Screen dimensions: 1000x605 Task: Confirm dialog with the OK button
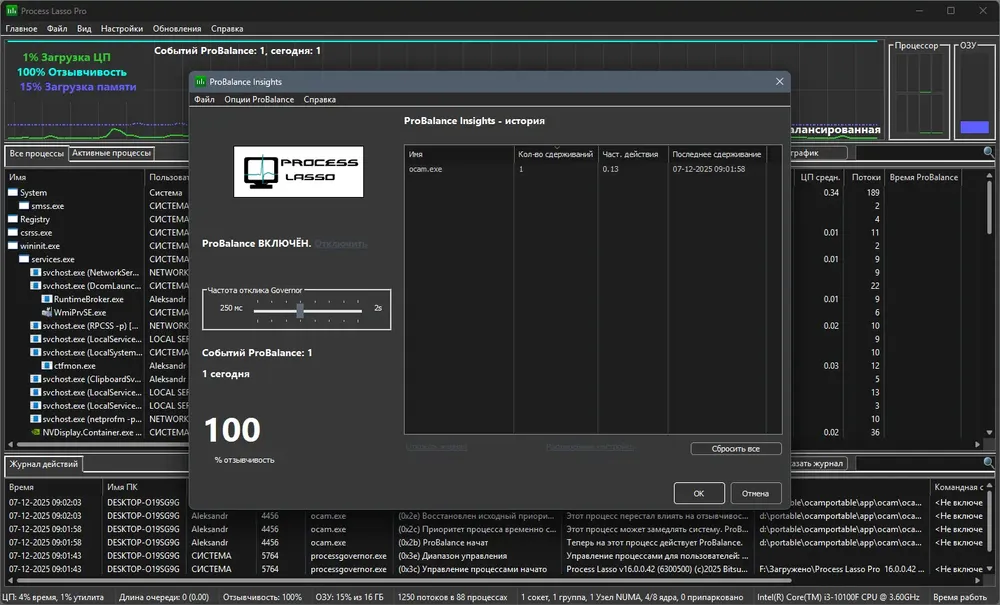tap(699, 493)
